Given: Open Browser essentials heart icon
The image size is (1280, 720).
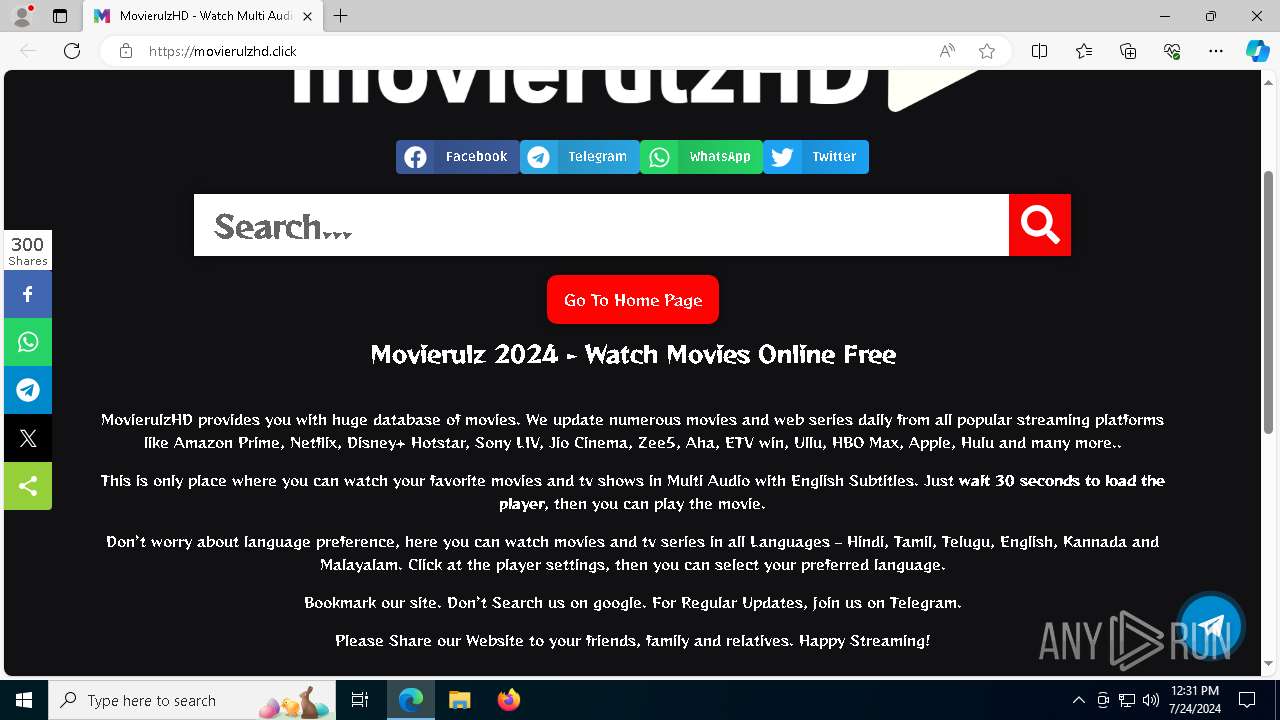Looking at the screenshot, I should (1172, 51).
